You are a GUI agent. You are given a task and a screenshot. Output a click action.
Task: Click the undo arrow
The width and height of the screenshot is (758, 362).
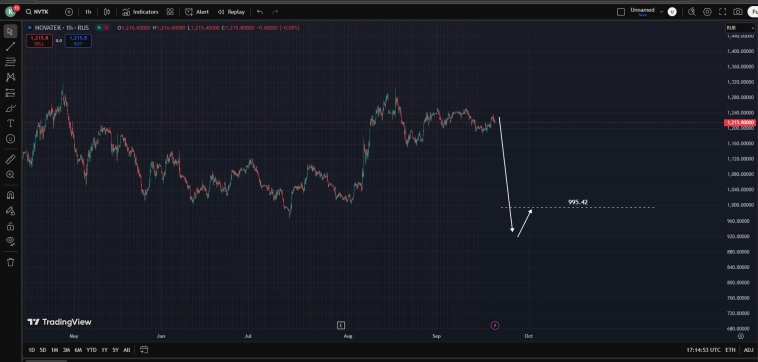[x=260, y=12]
